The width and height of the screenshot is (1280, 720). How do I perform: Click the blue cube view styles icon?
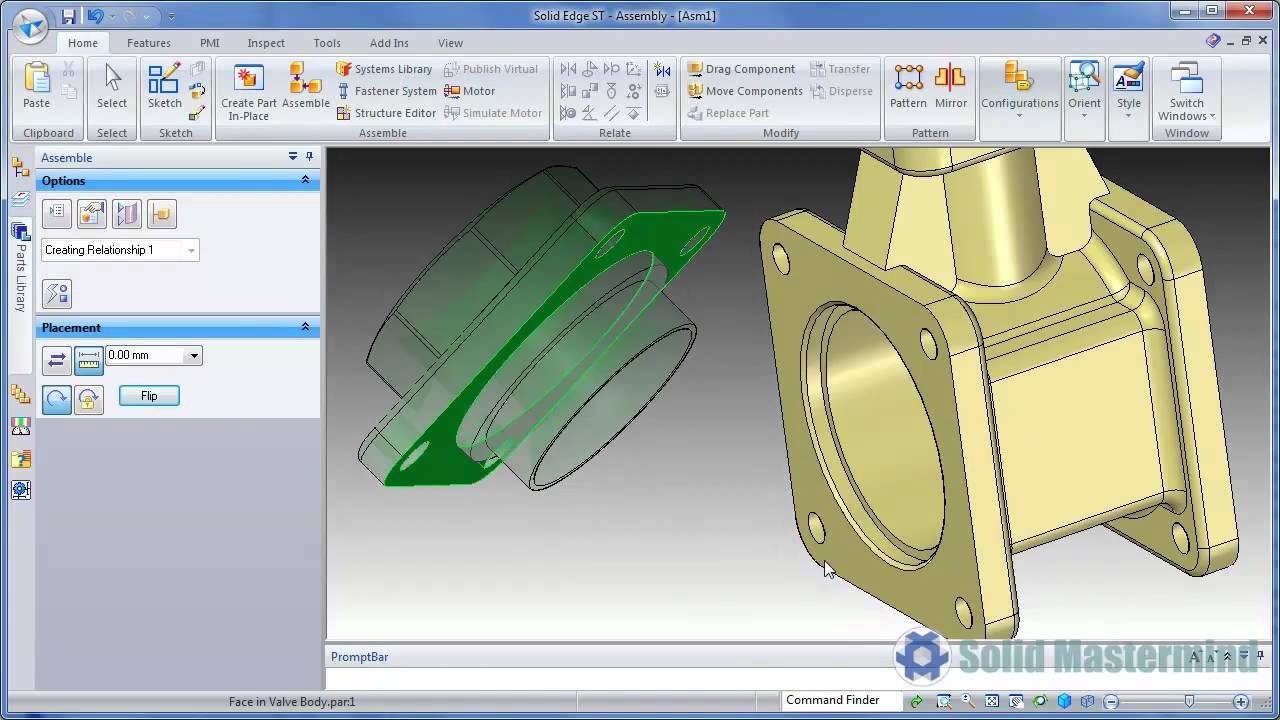coord(1064,702)
